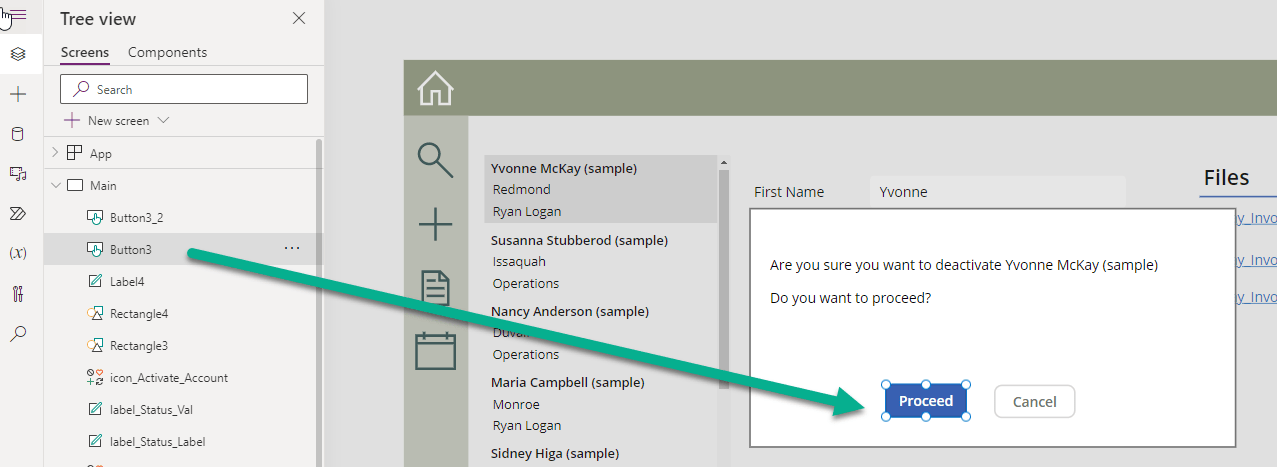Click the icon_Activate_Account type icon

(x=96, y=378)
